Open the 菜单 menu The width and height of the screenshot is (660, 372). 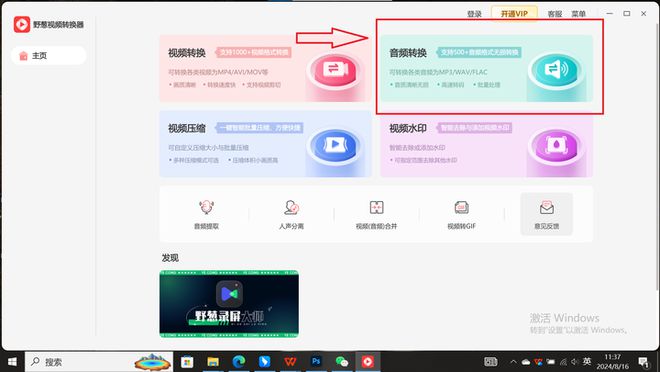tap(578, 14)
